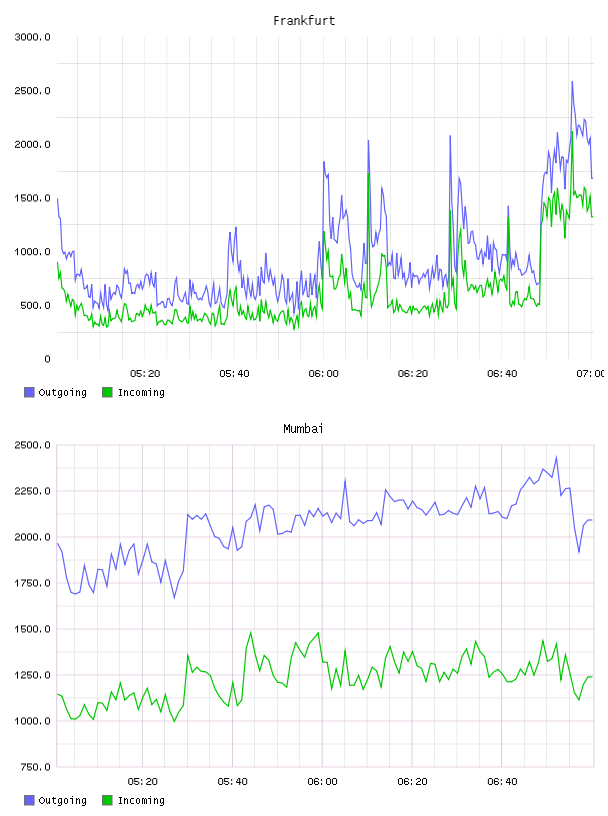Click the 06:40 time label on Frankfurt
Viewport: 608px width, 816px height.
(x=502, y=373)
